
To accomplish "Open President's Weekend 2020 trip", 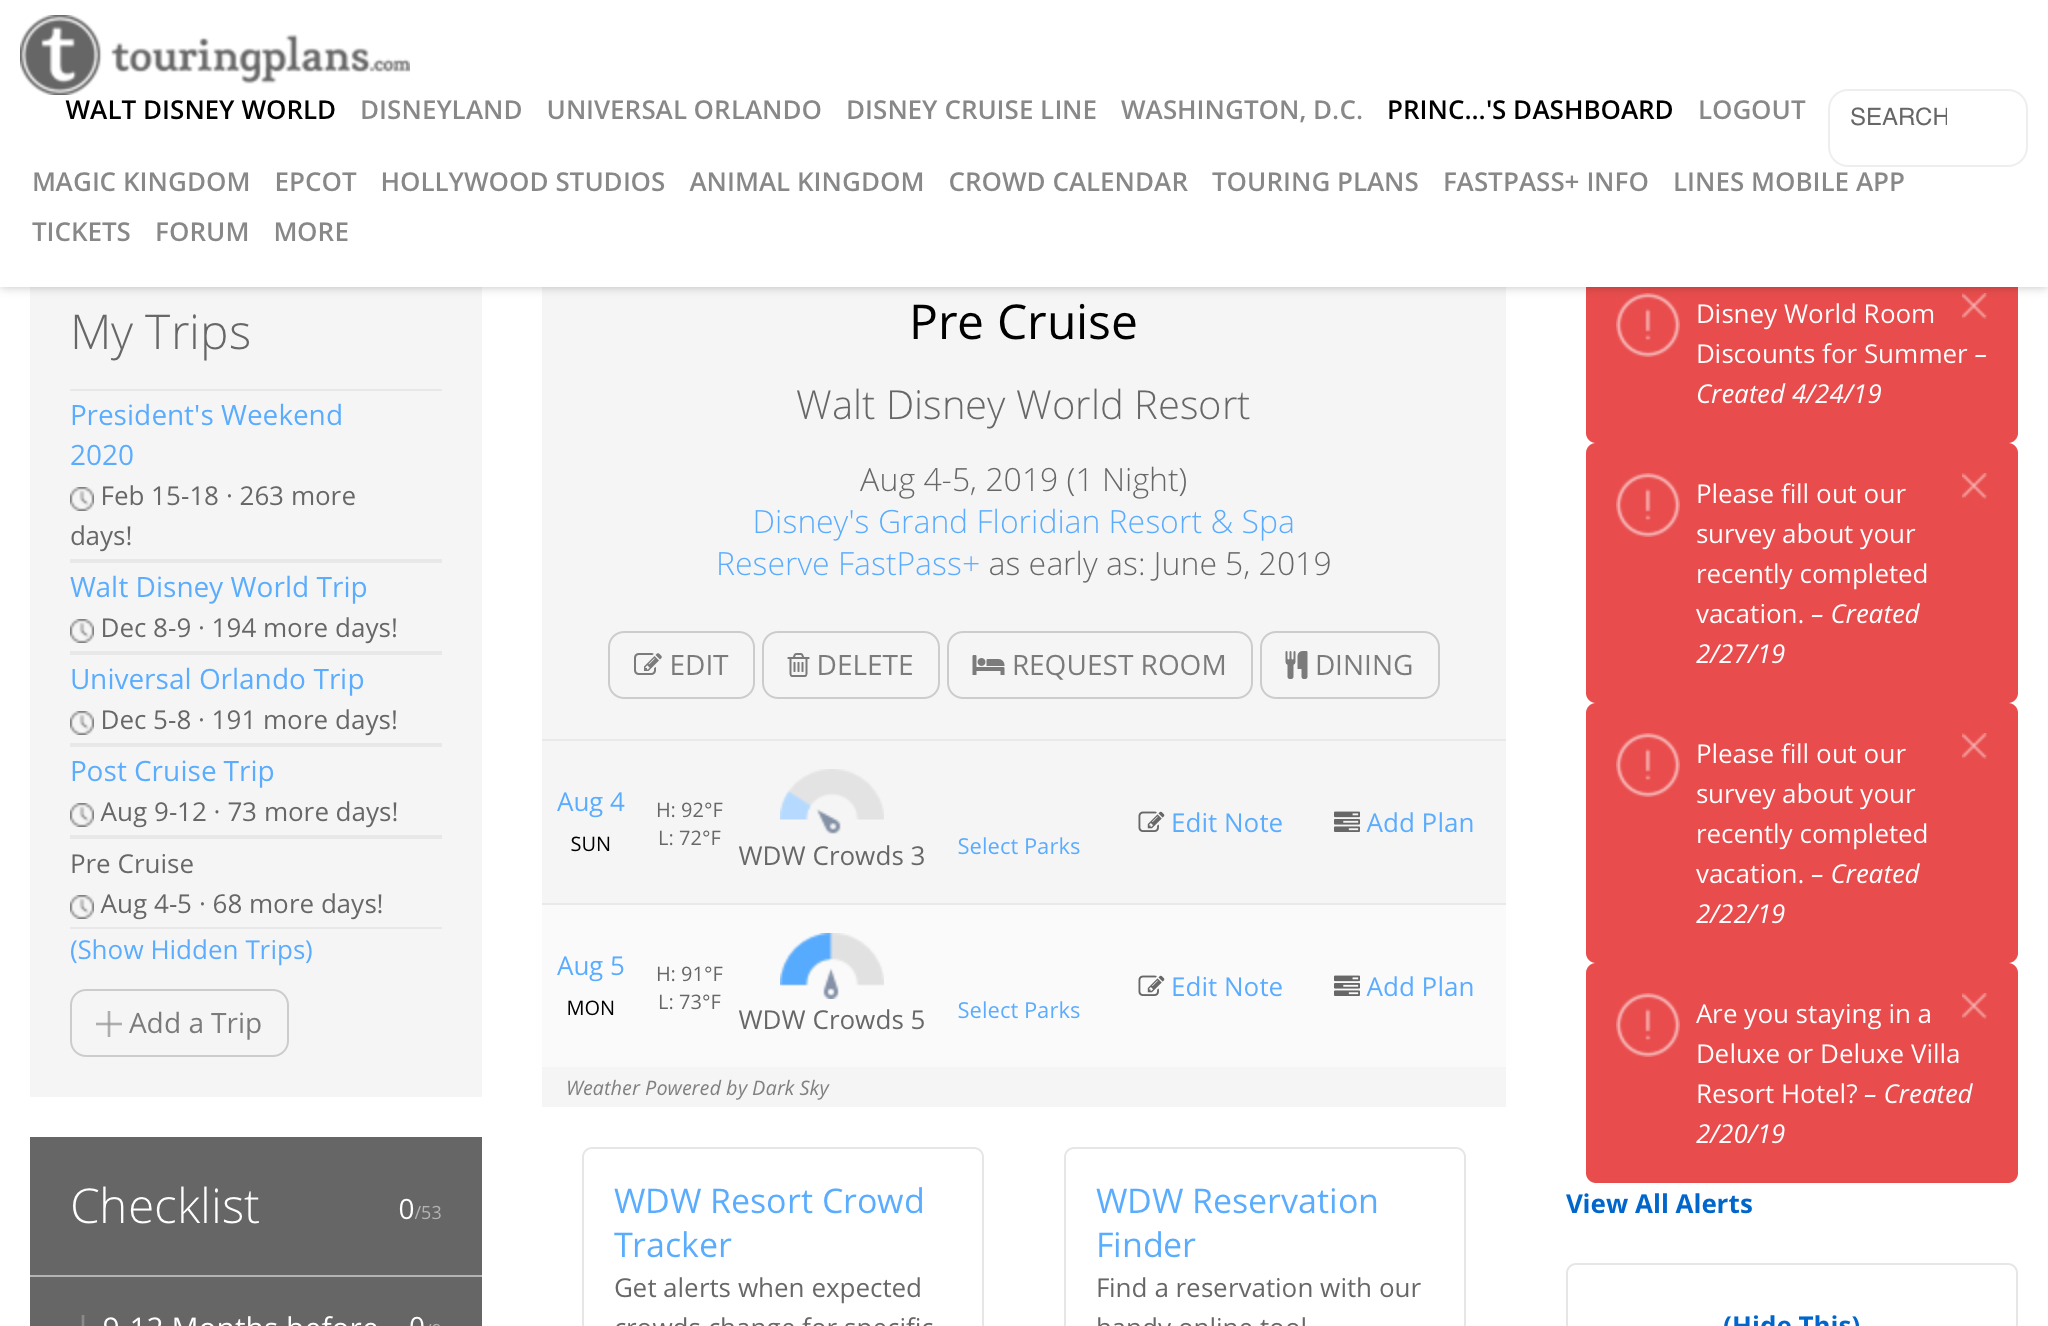I will click(206, 435).
